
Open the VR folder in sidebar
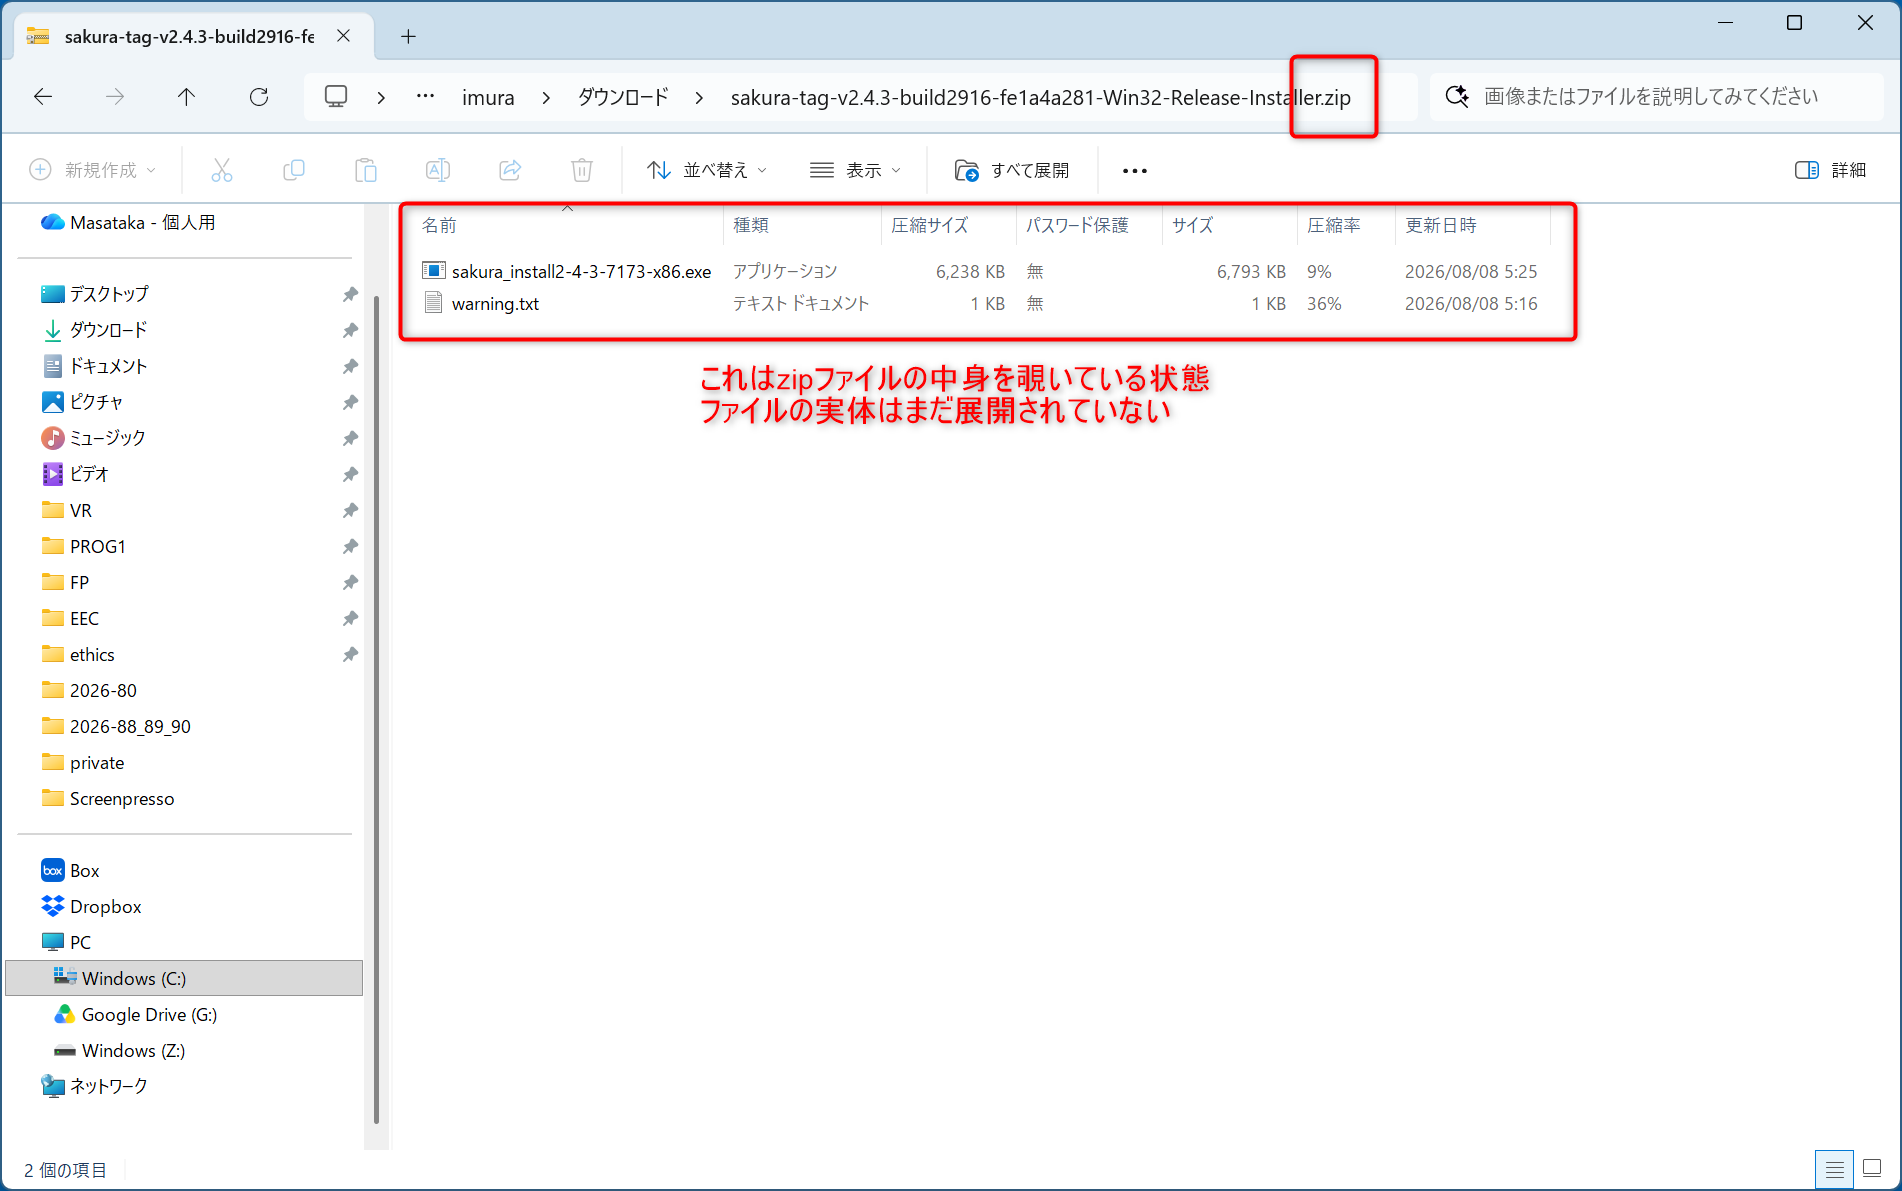tap(80, 510)
